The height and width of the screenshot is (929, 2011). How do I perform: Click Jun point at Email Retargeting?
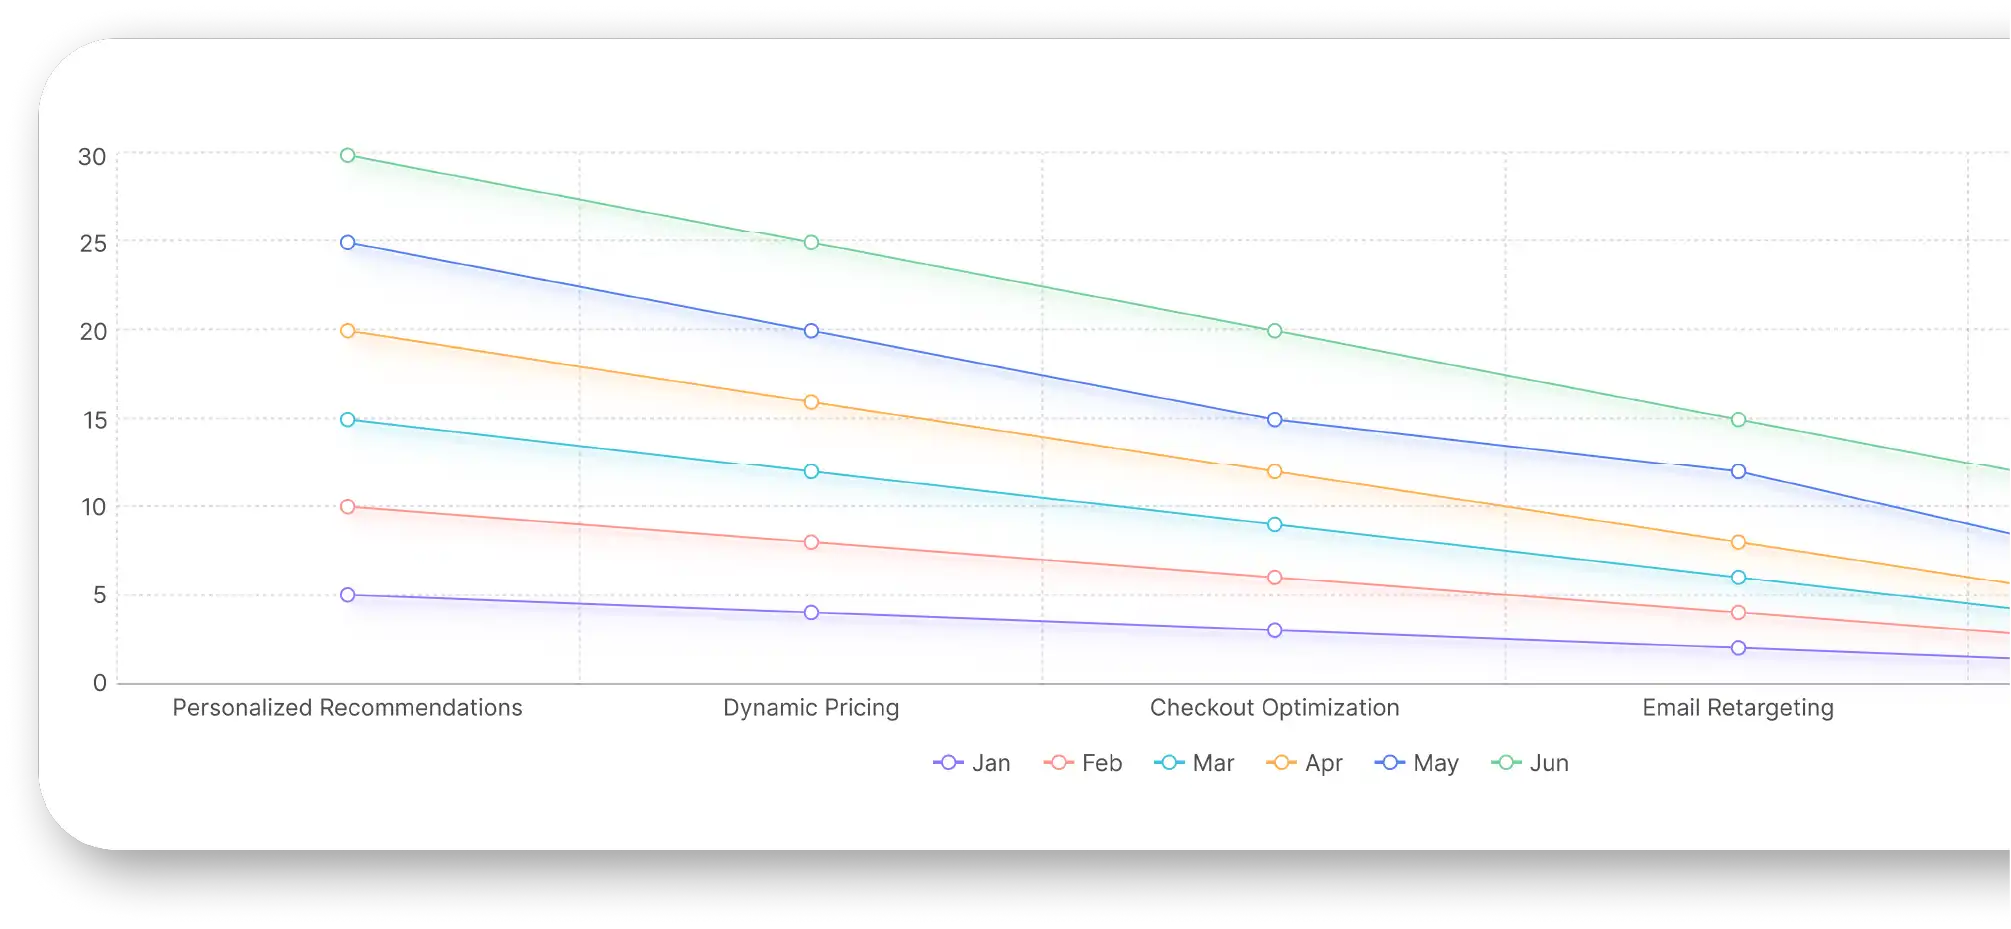(1738, 420)
